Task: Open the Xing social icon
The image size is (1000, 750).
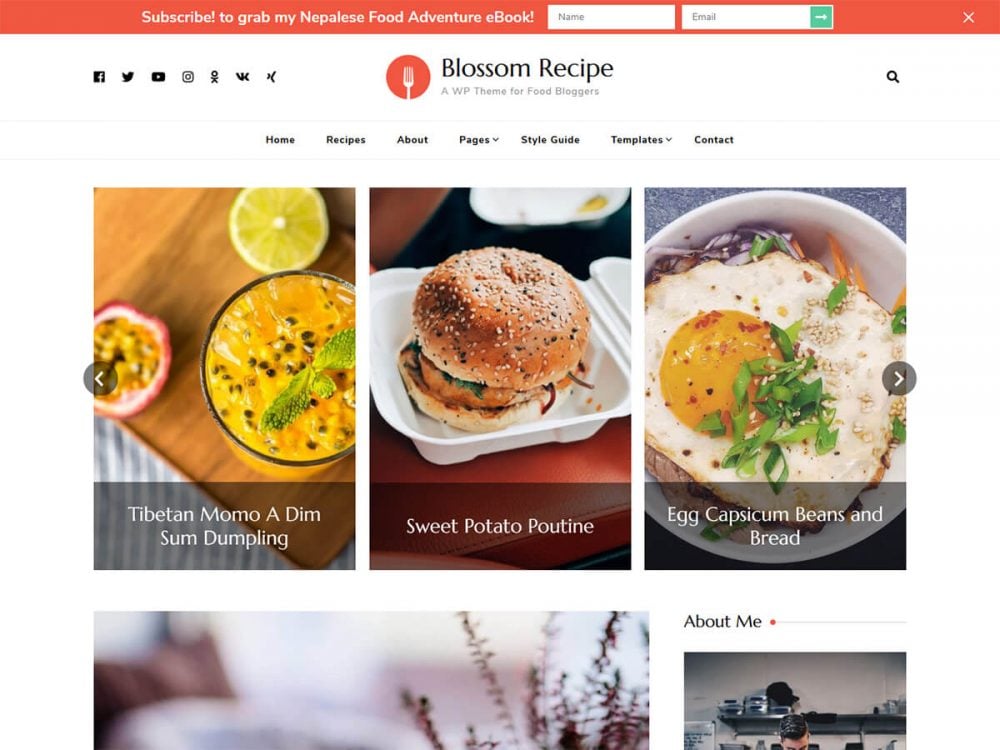Action: 271,77
